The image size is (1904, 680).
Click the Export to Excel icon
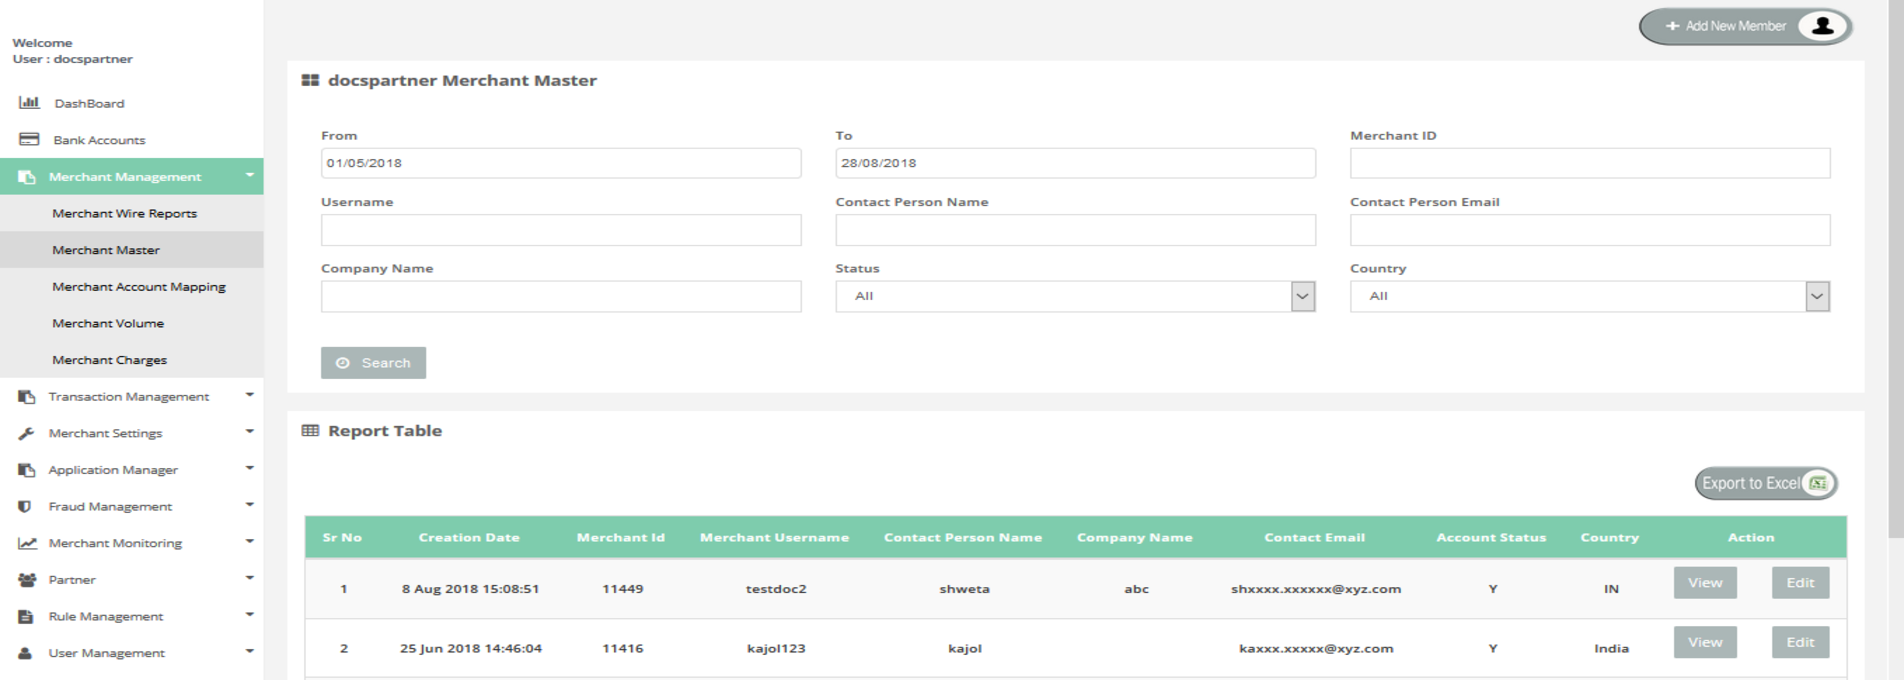(x=1817, y=483)
